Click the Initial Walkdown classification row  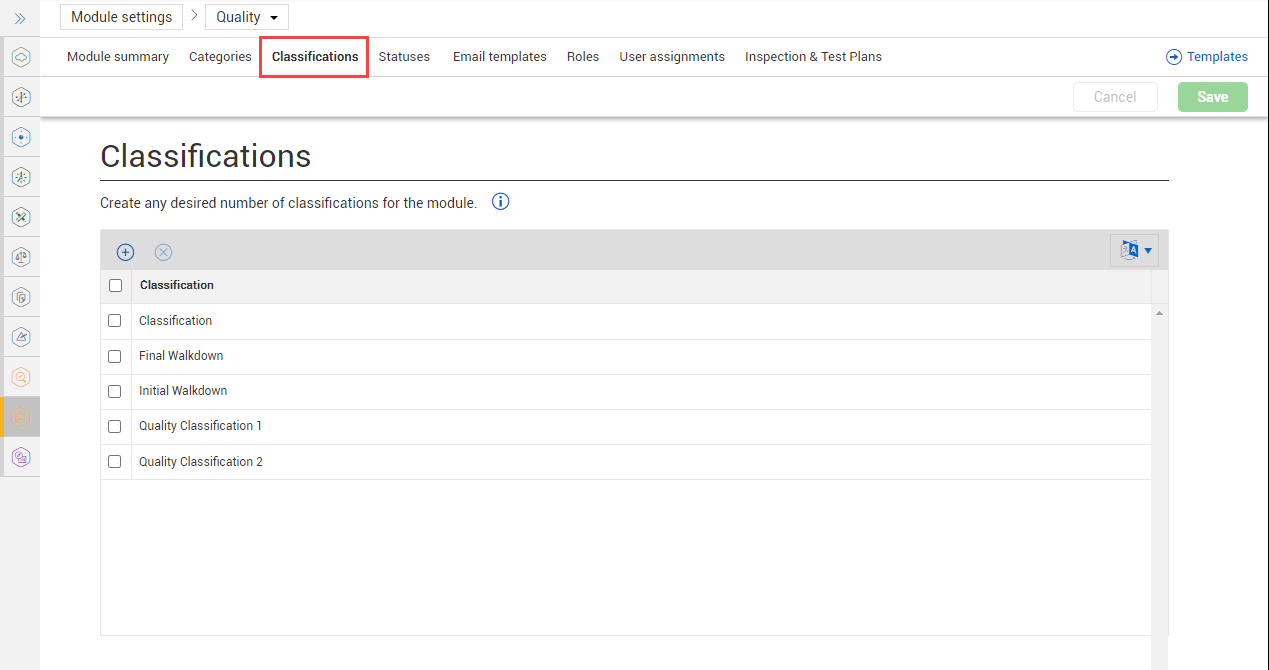(183, 391)
